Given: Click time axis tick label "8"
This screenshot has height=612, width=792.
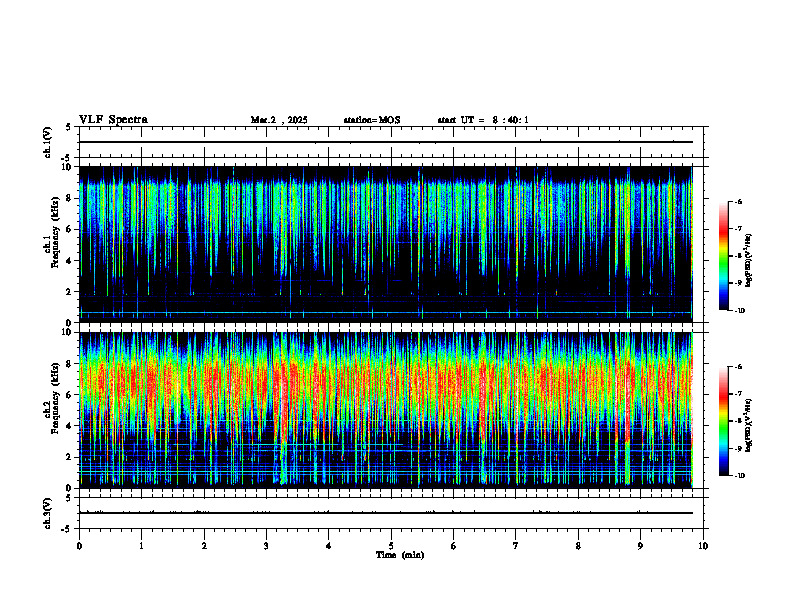Looking at the screenshot, I should [578, 545].
